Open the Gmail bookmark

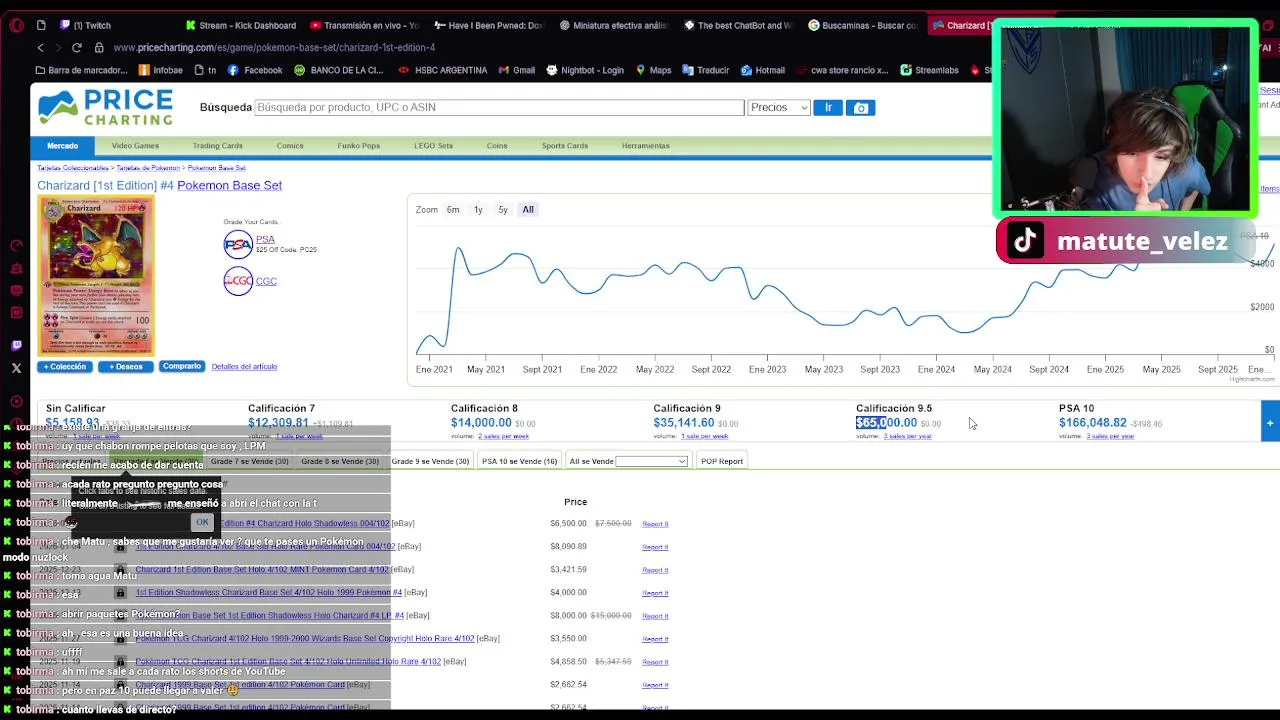pyautogui.click(x=516, y=70)
